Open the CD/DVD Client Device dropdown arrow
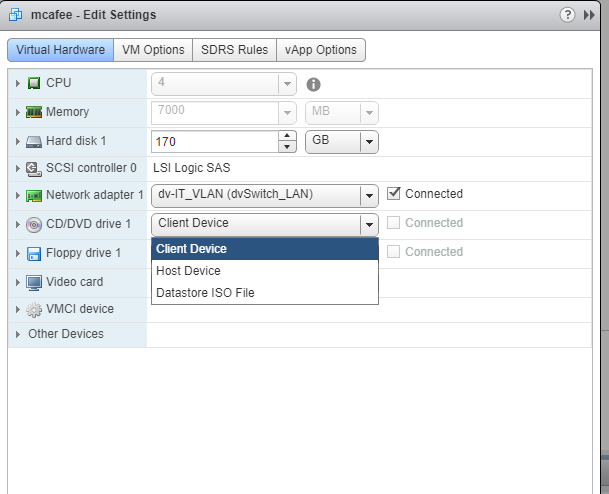The width and height of the screenshot is (609, 494). pos(369,224)
